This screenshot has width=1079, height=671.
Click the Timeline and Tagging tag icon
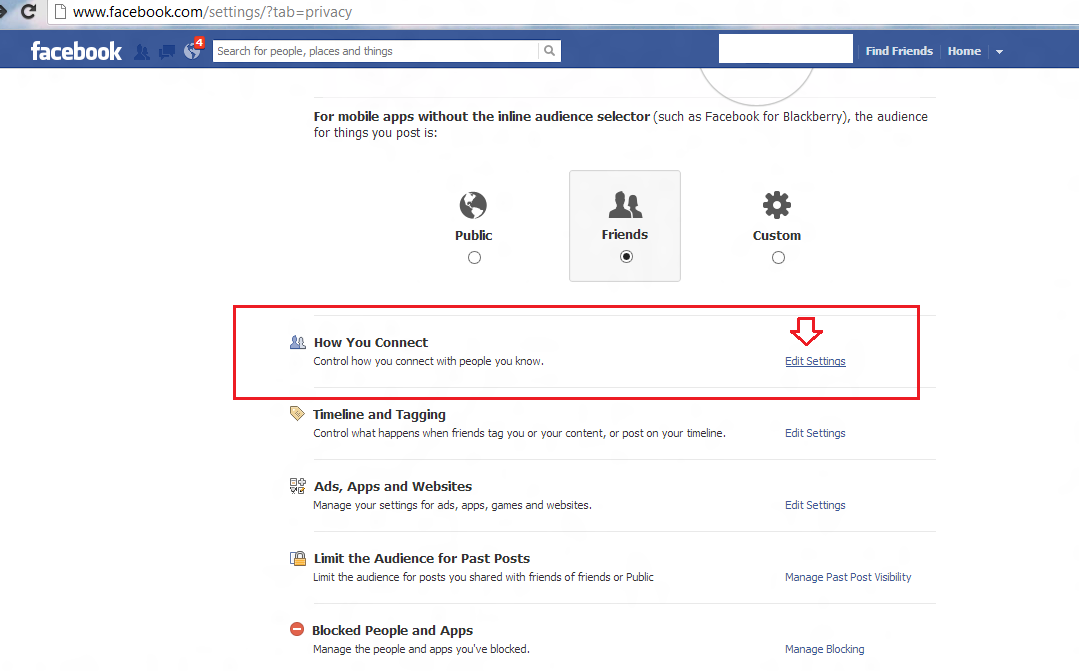[x=297, y=414]
